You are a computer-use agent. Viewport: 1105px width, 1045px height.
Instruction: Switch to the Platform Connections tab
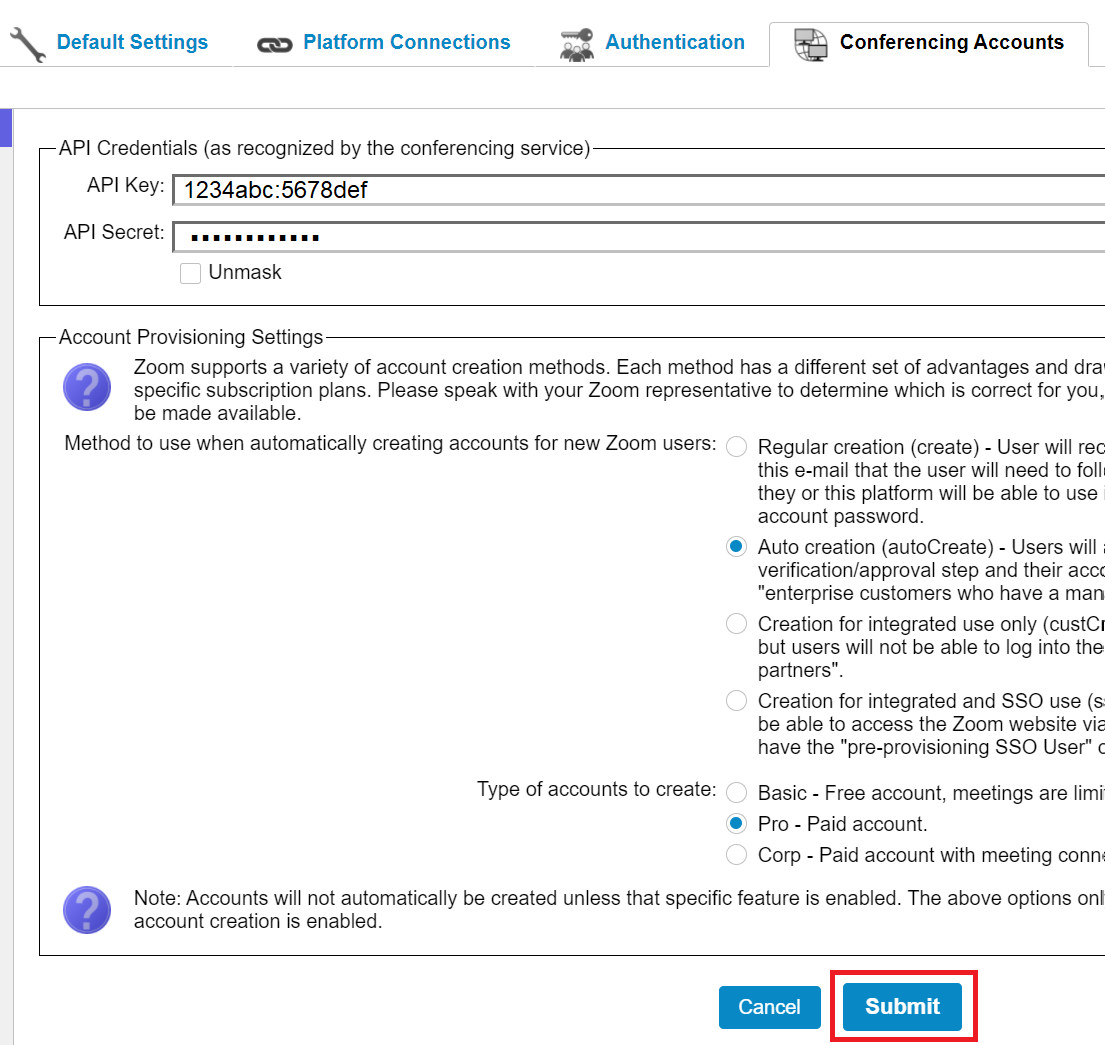pos(407,42)
